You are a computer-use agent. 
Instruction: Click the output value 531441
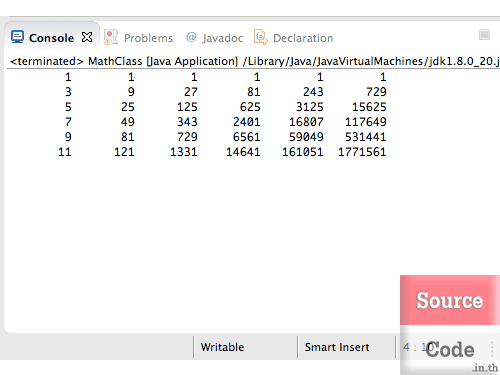366,137
